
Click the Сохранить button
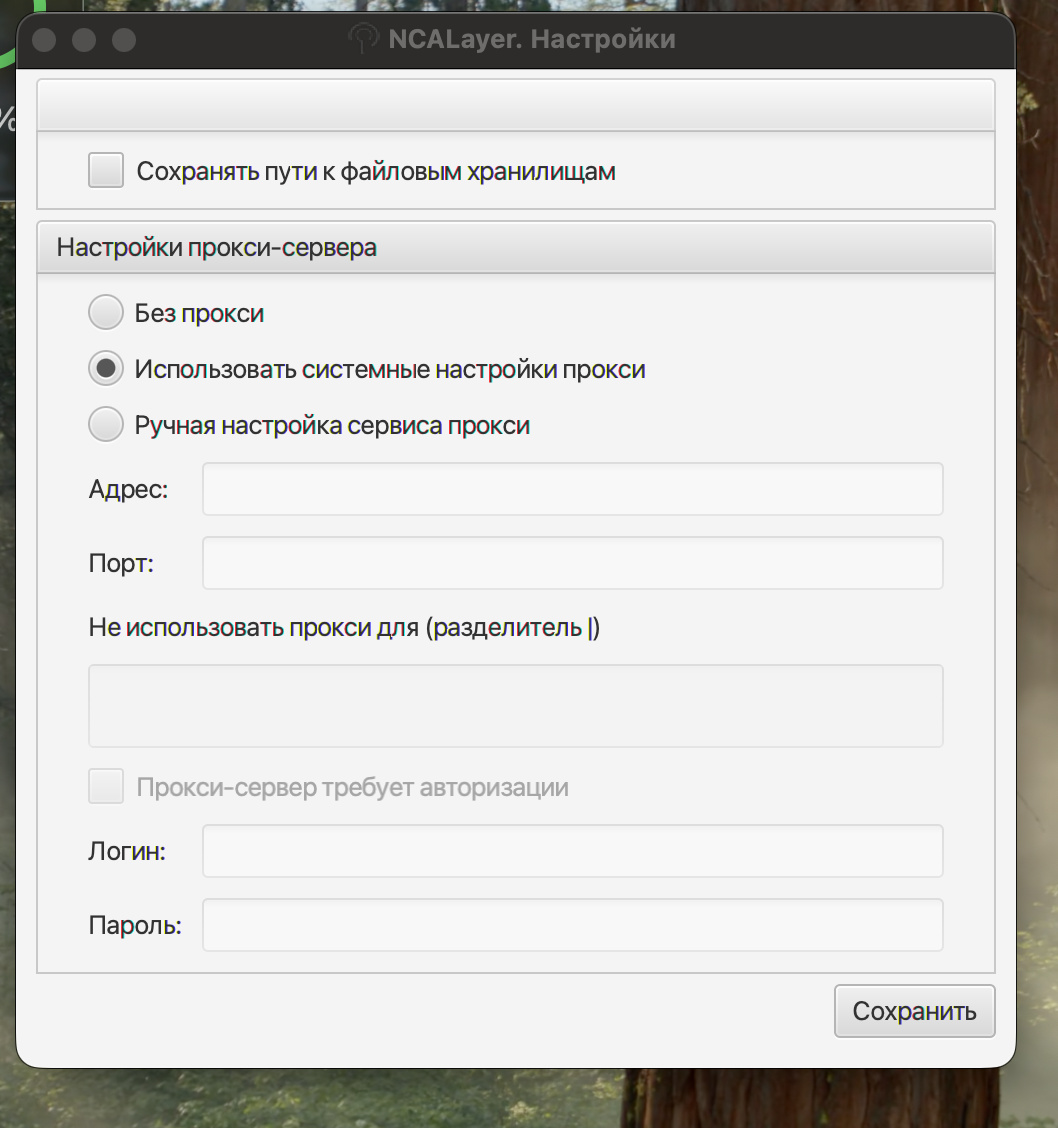tap(915, 1011)
